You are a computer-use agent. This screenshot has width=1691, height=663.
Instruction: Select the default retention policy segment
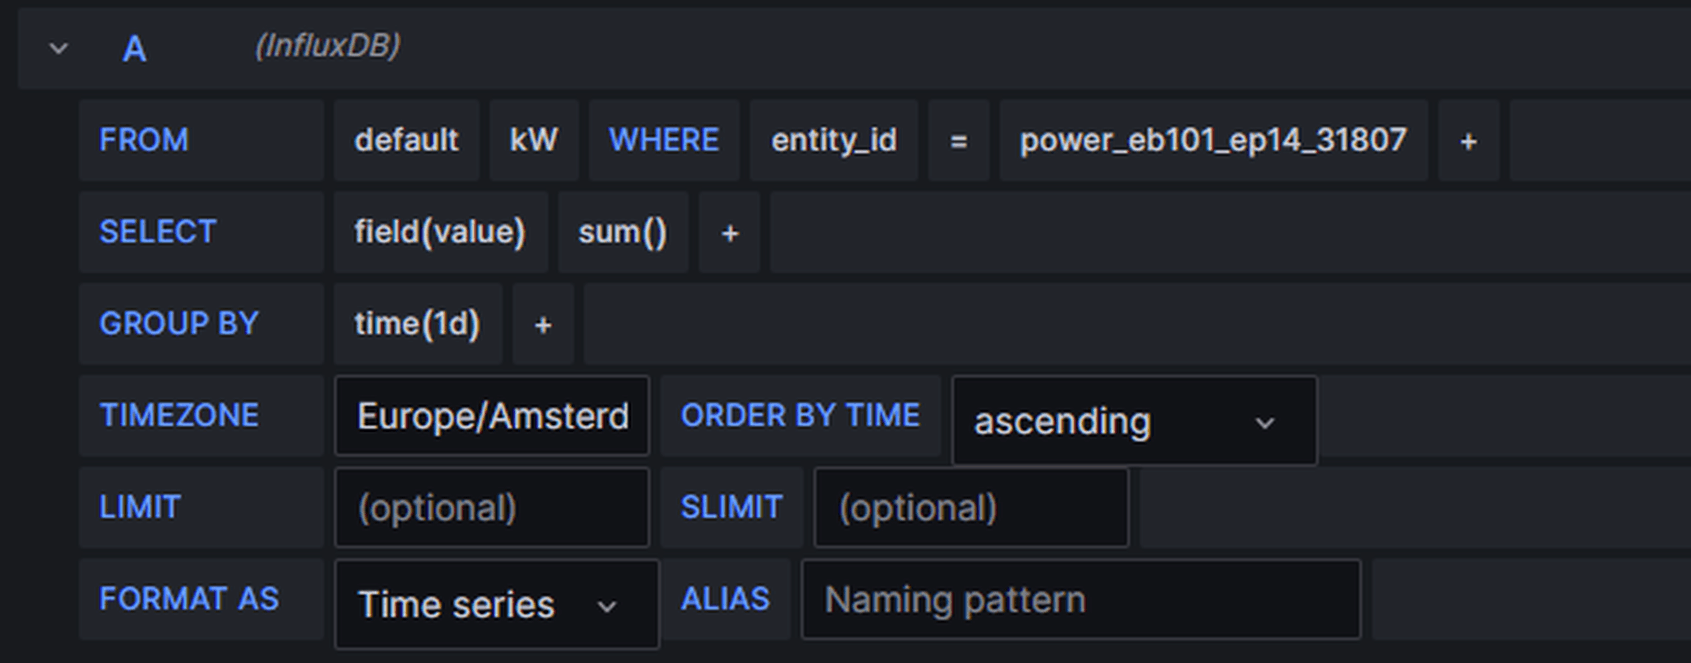[x=406, y=141]
